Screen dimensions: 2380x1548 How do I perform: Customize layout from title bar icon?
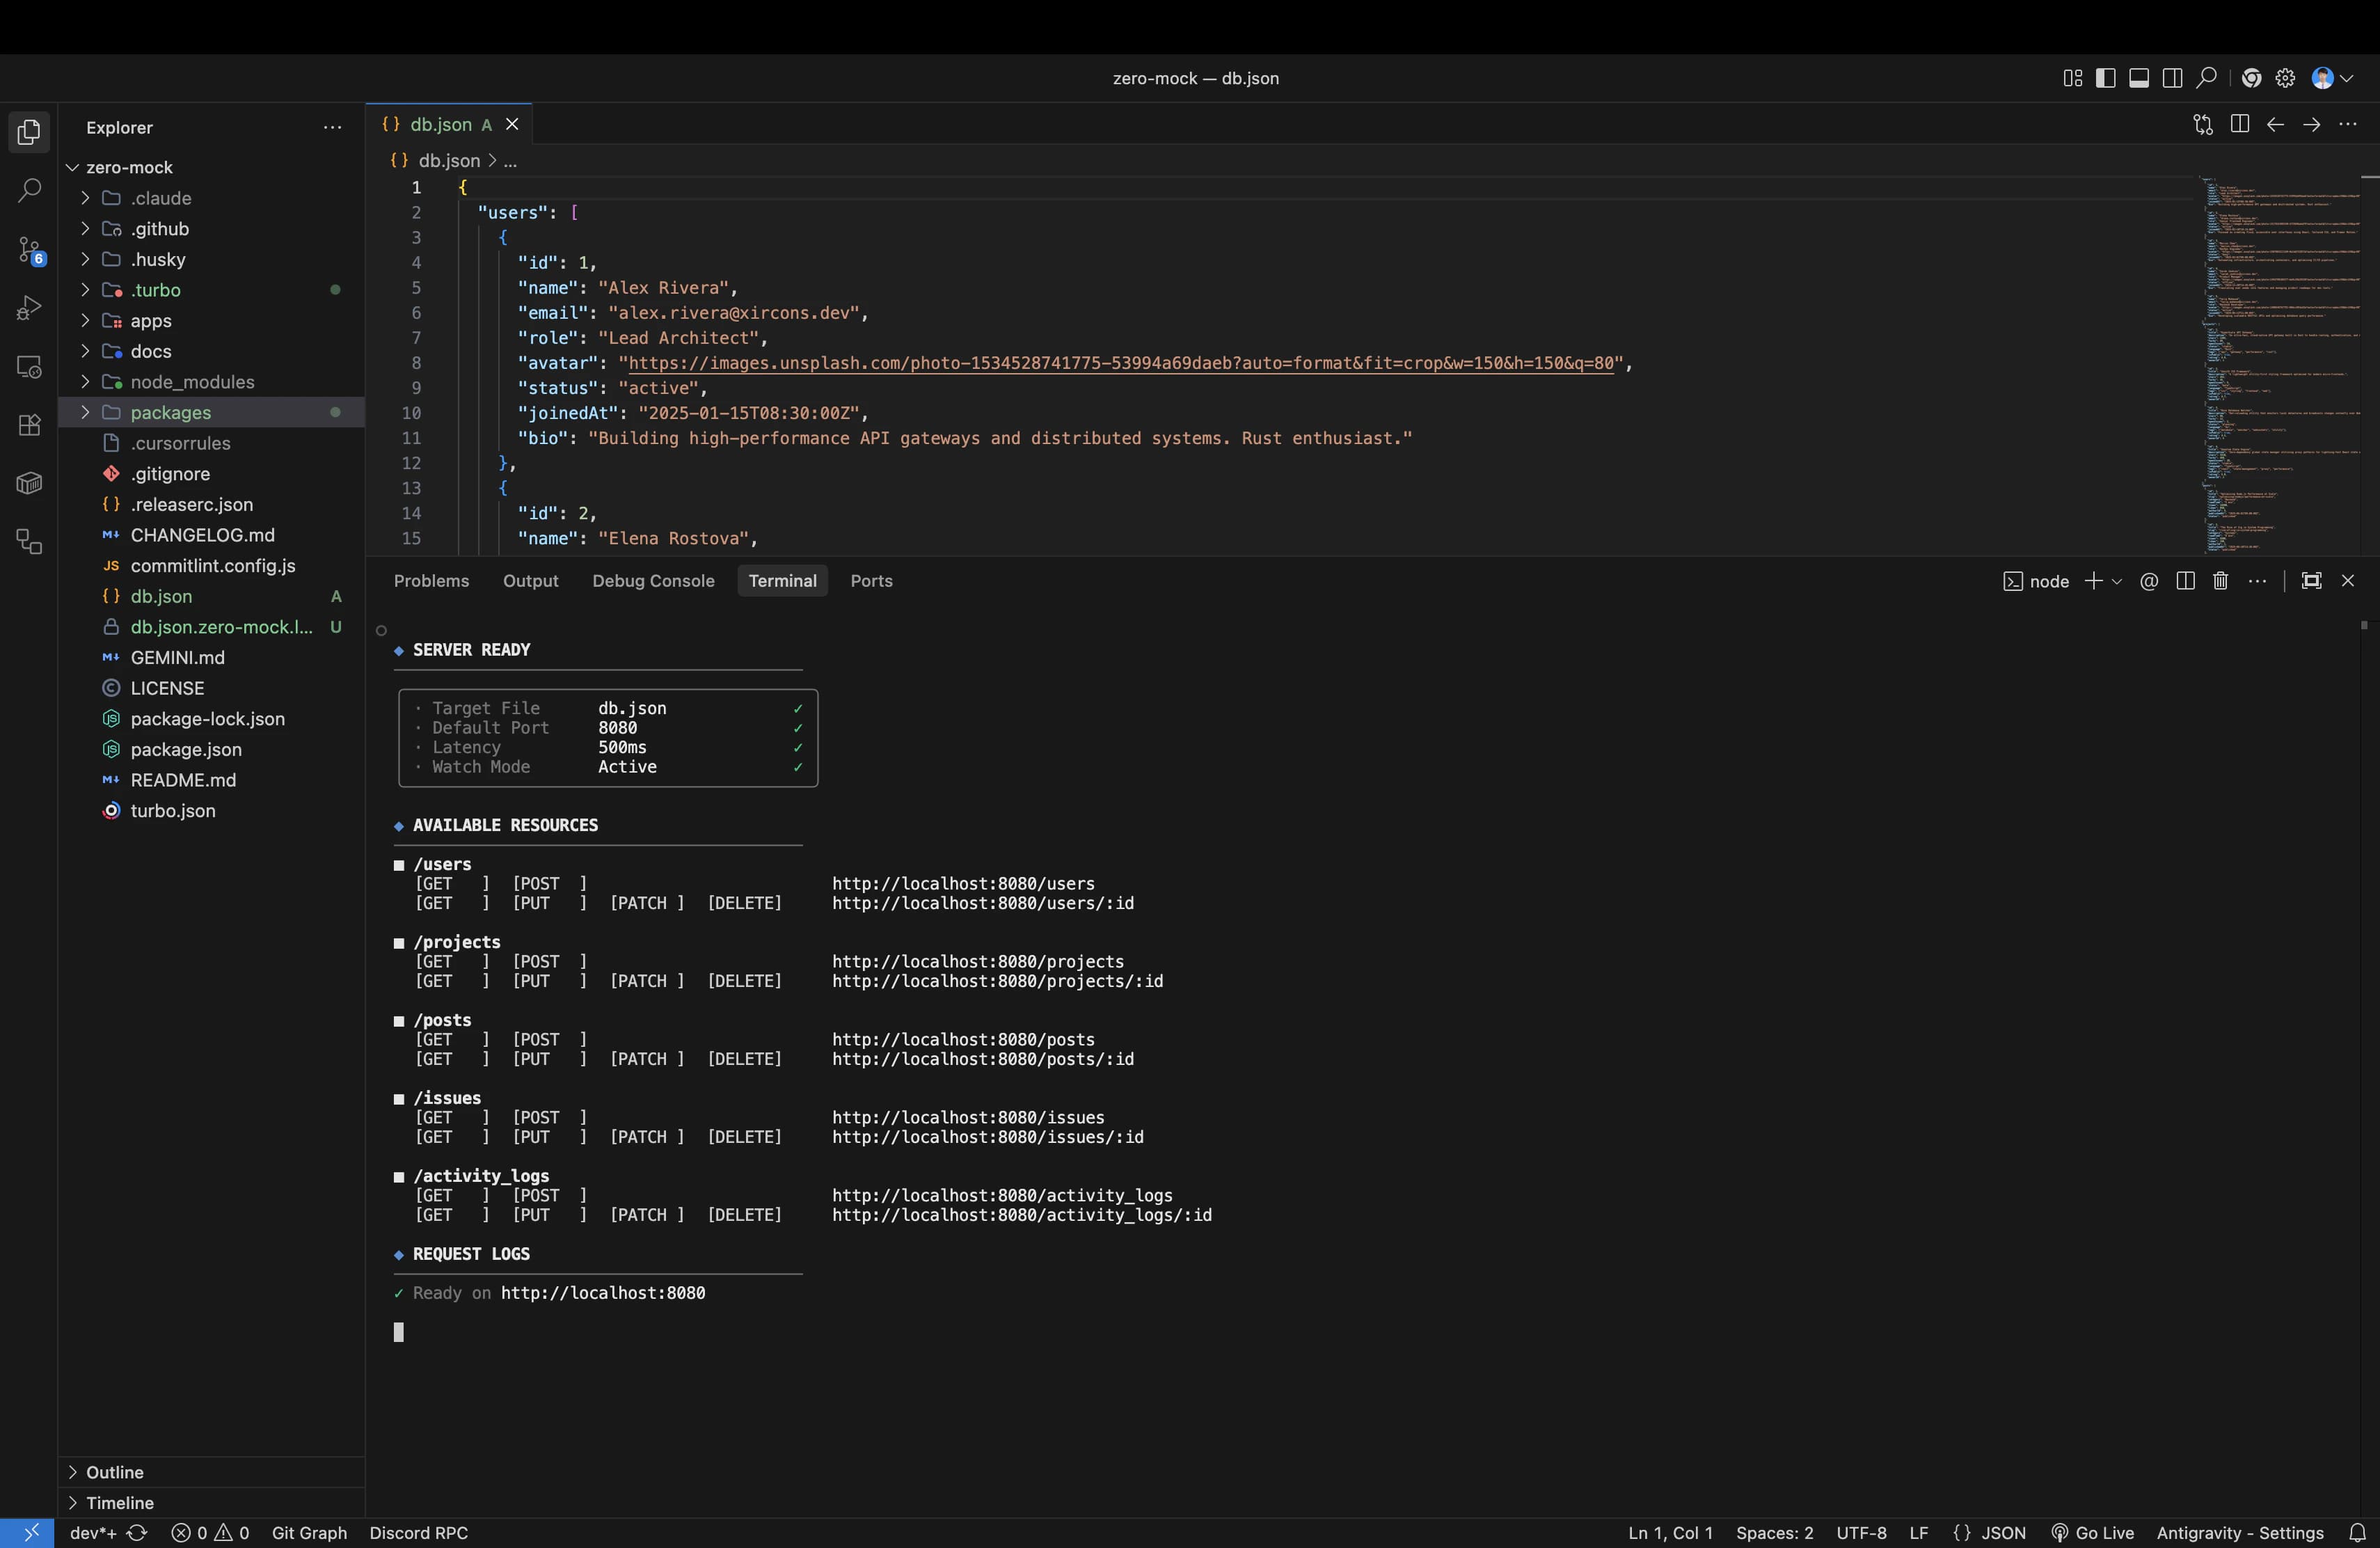click(2072, 78)
